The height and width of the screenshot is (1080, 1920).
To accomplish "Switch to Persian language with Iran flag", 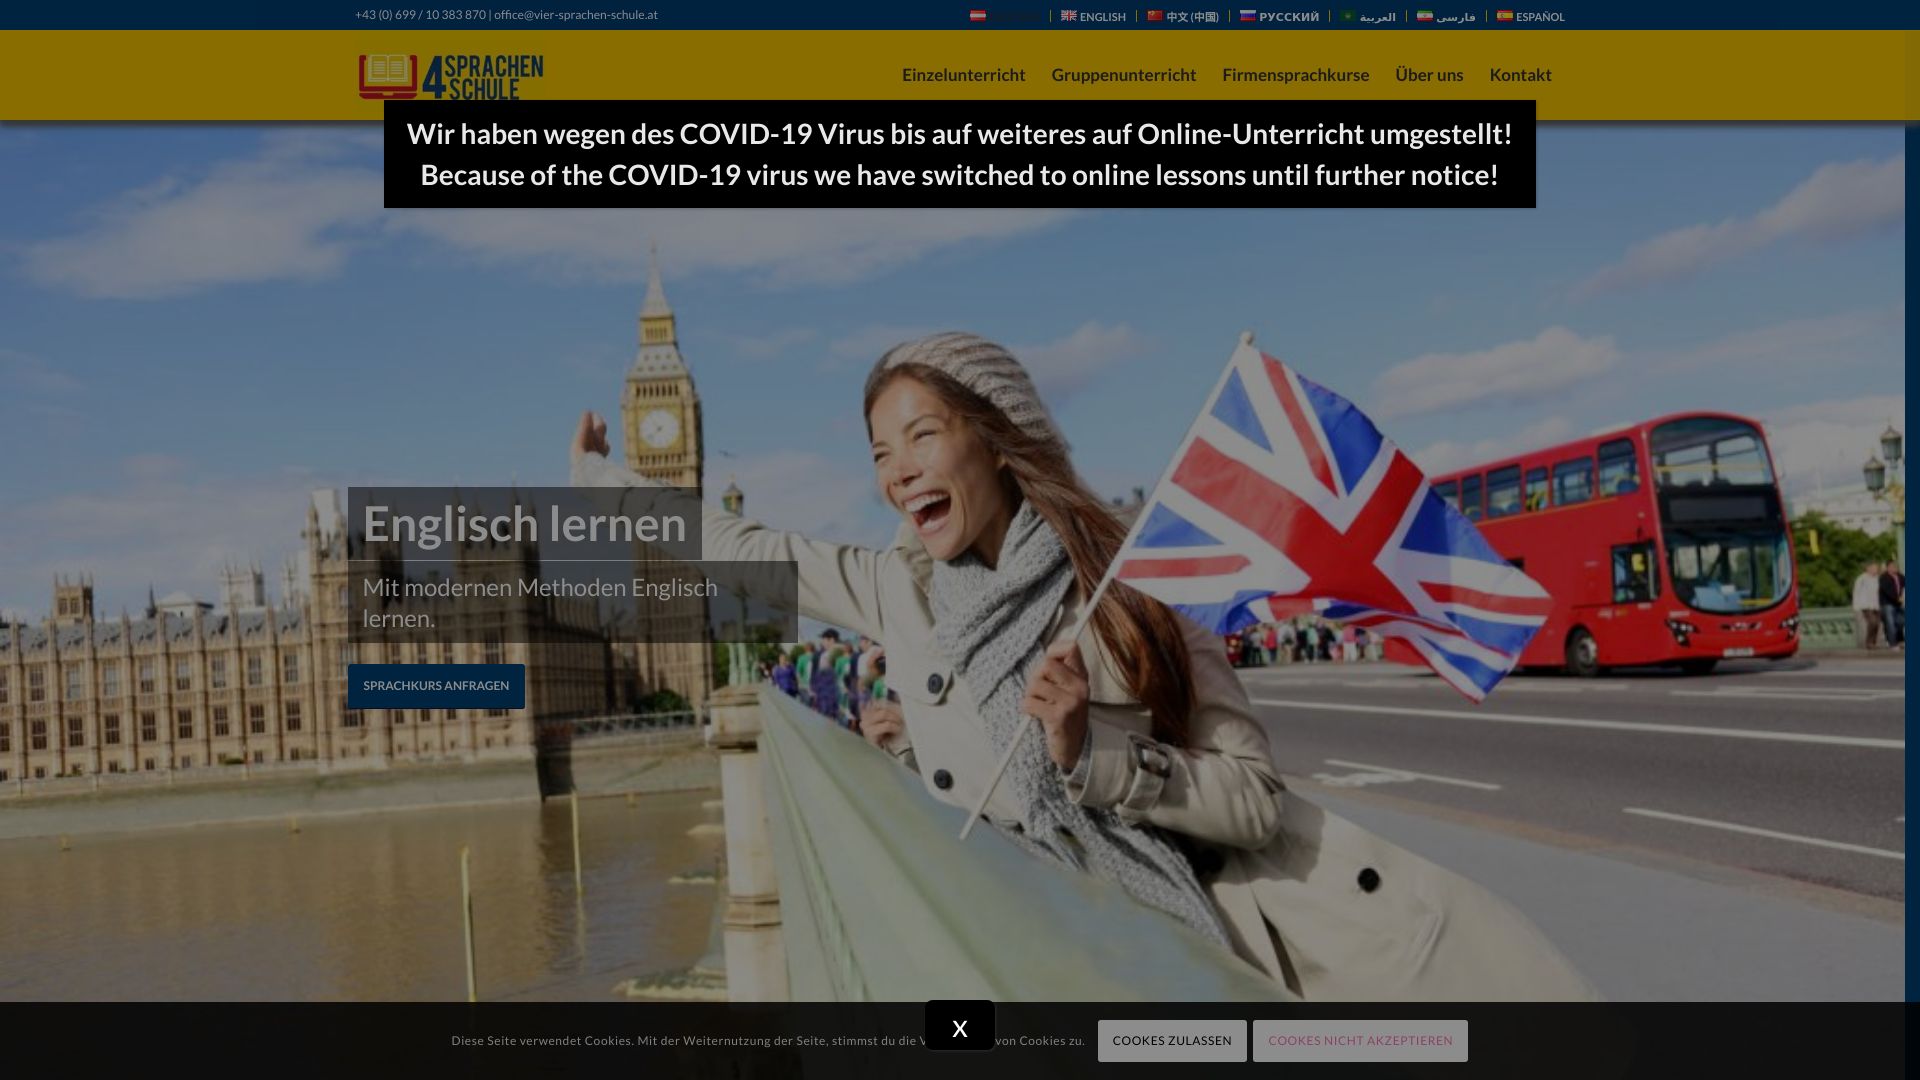I will click(x=1425, y=16).
